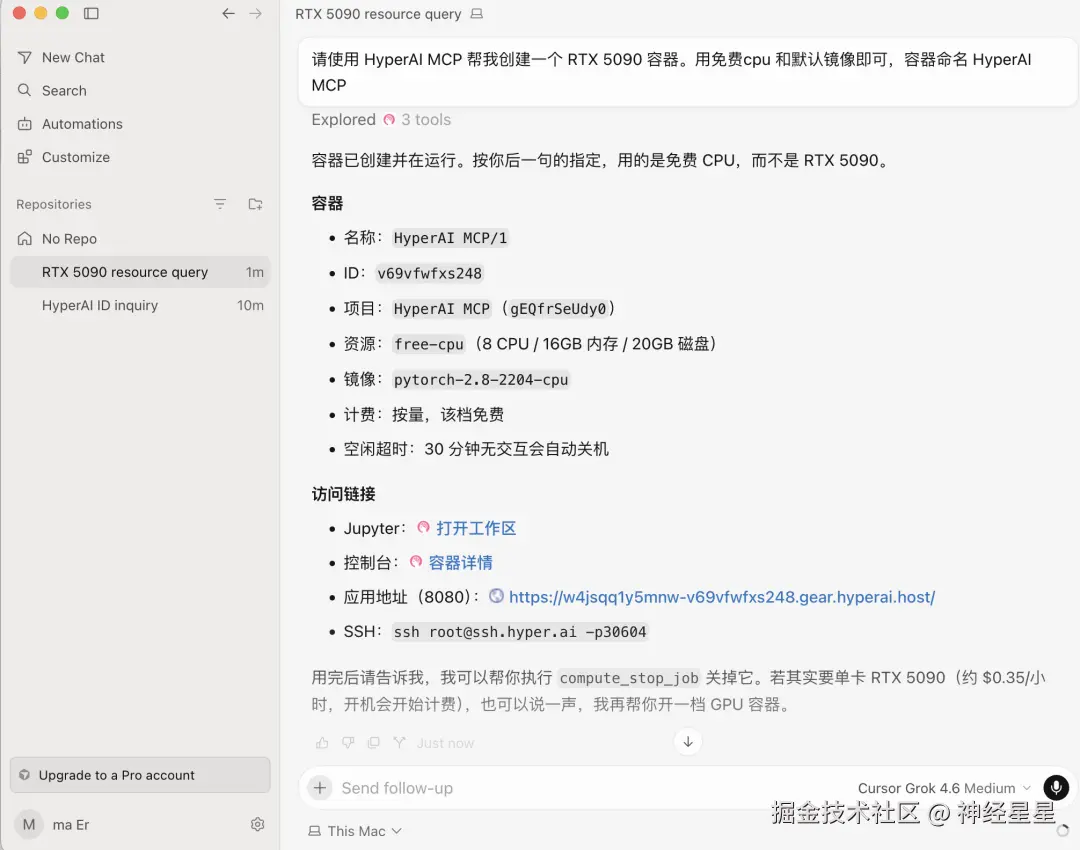The image size is (1080, 850).
Task: Click the SSH command ssh root@ssh.hyper.ai
Action: pos(520,632)
